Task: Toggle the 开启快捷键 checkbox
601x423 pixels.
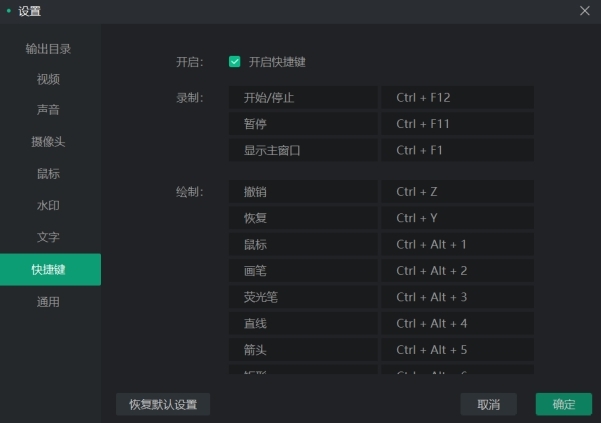Action: coord(235,62)
